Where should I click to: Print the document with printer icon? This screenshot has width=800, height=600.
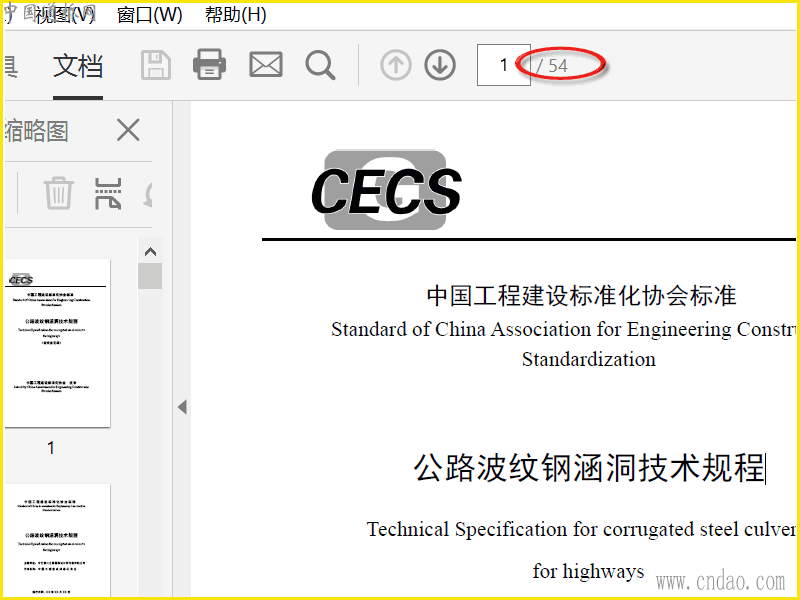pos(209,65)
